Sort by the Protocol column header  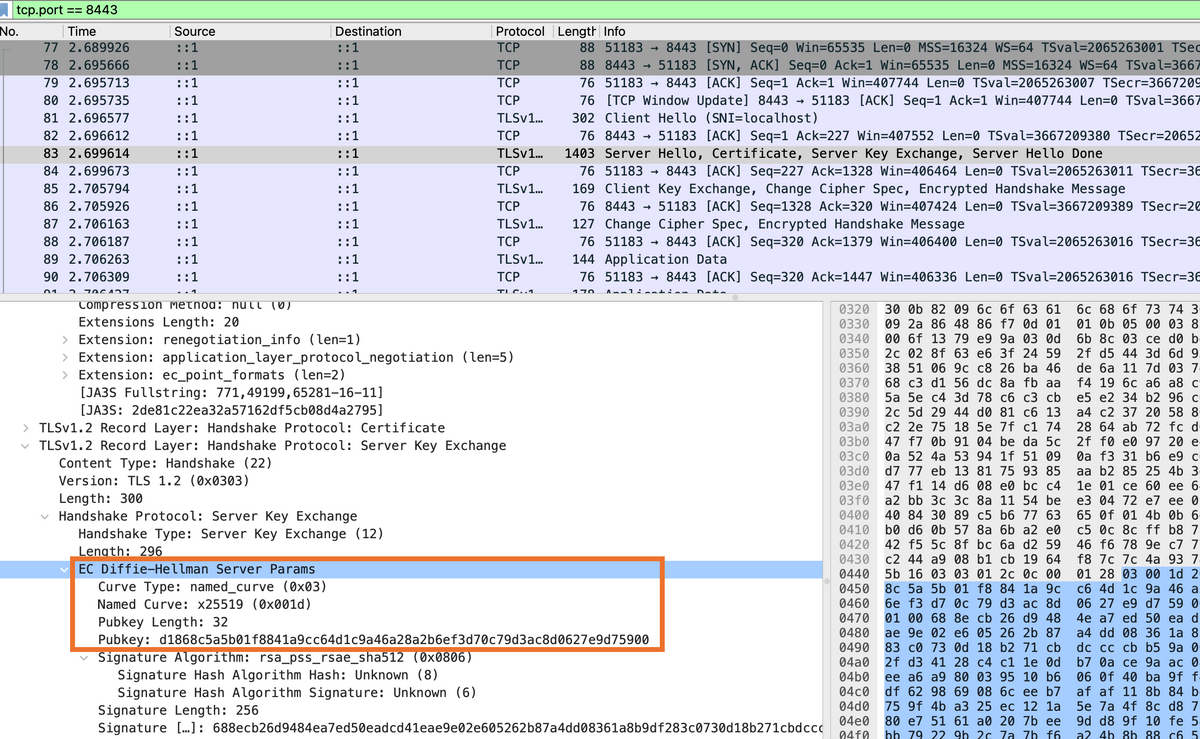pyautogui.click(x=522, y=31)
